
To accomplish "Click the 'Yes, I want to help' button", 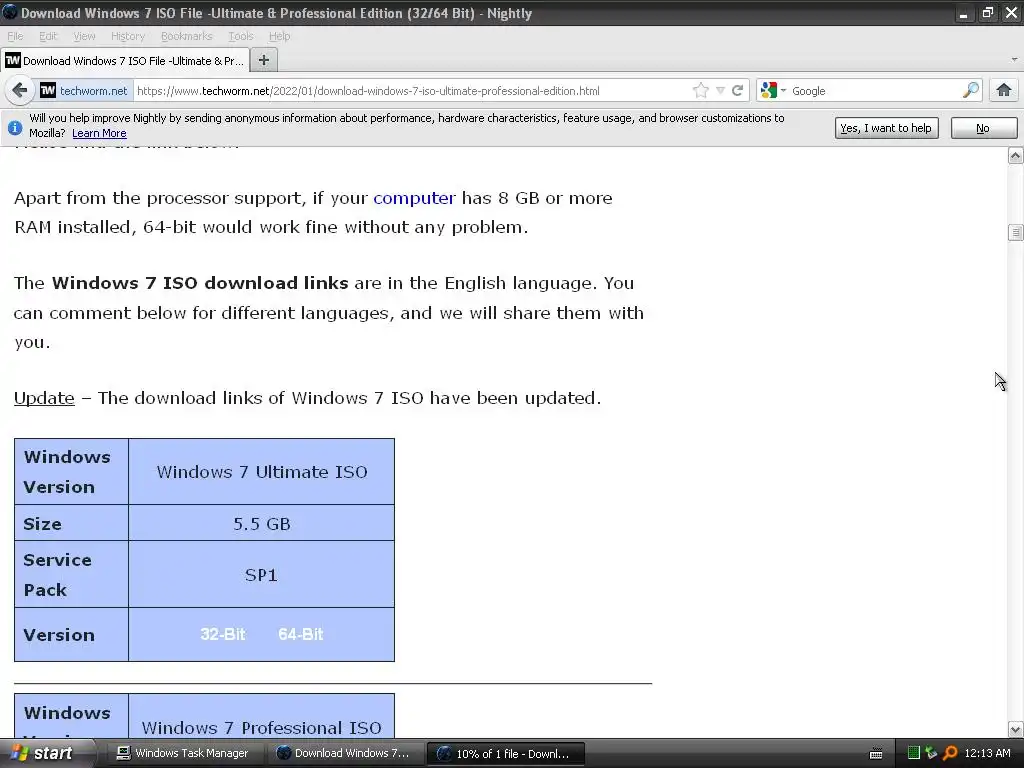I will (x=886, y=128).
